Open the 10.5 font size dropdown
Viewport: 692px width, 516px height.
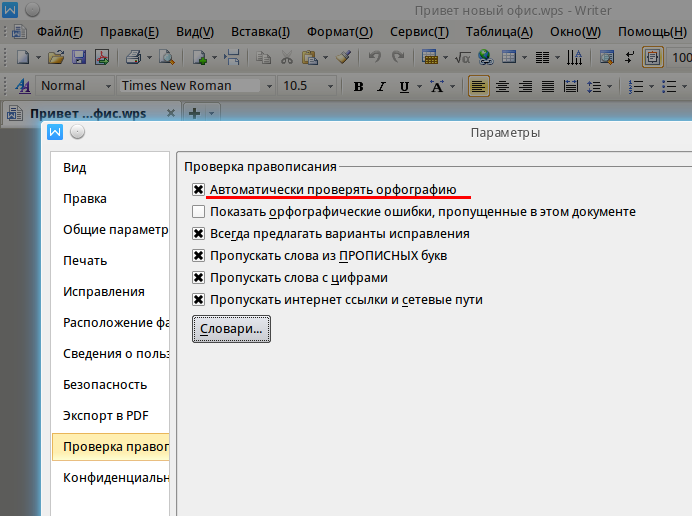pos(330,87)
